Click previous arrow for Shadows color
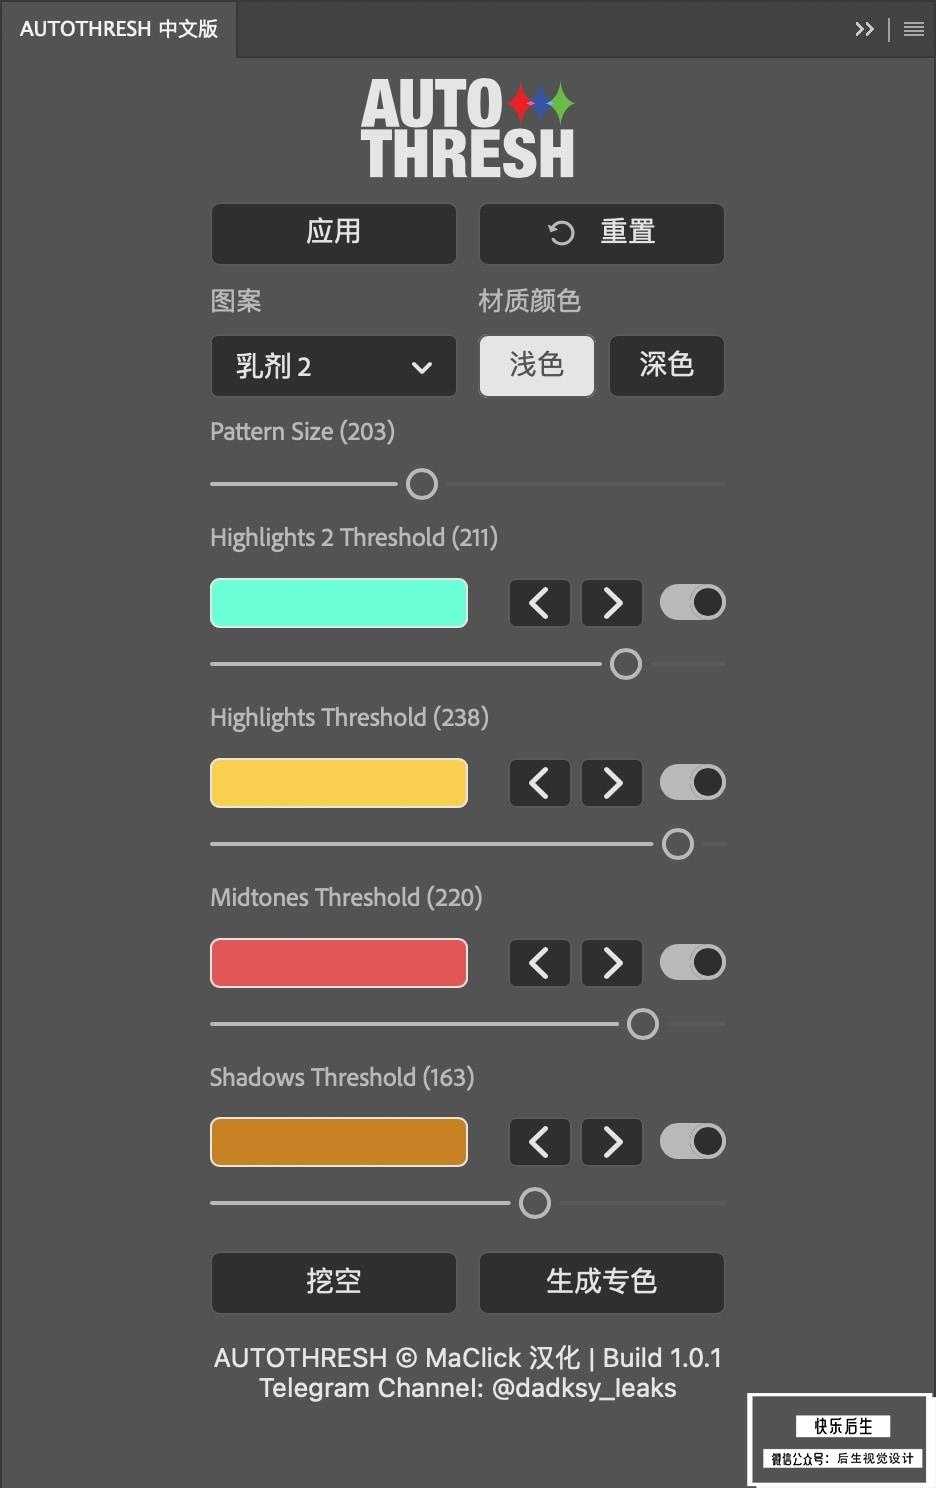 (539, 1142)
